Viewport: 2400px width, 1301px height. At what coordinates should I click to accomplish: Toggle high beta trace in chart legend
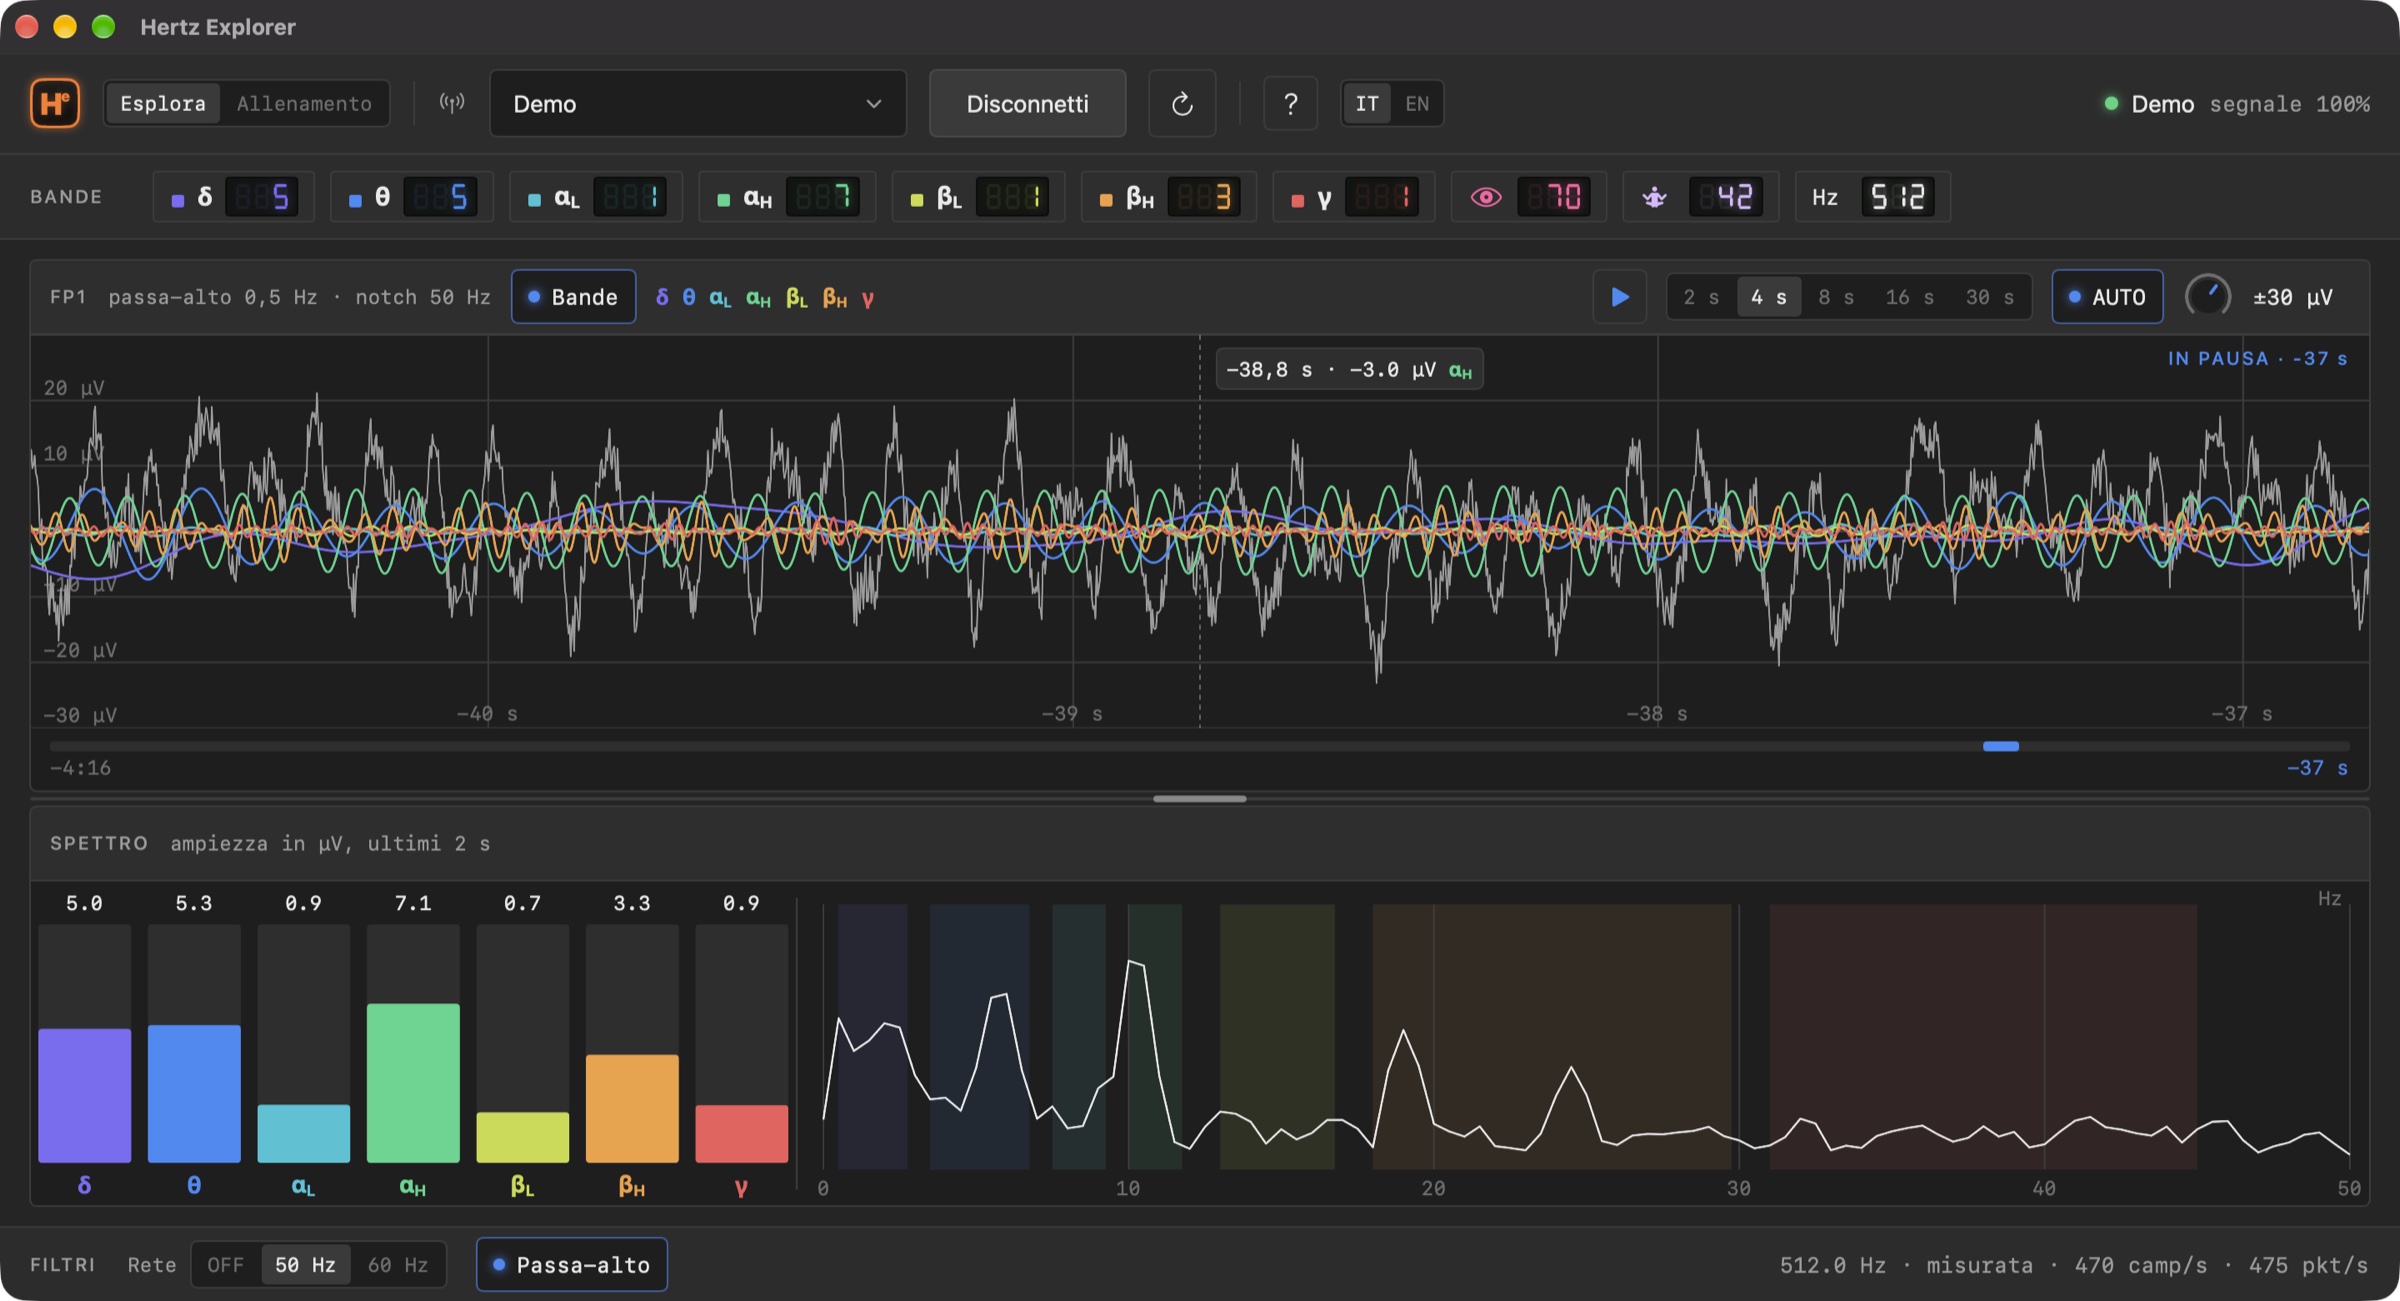(835, 298)
